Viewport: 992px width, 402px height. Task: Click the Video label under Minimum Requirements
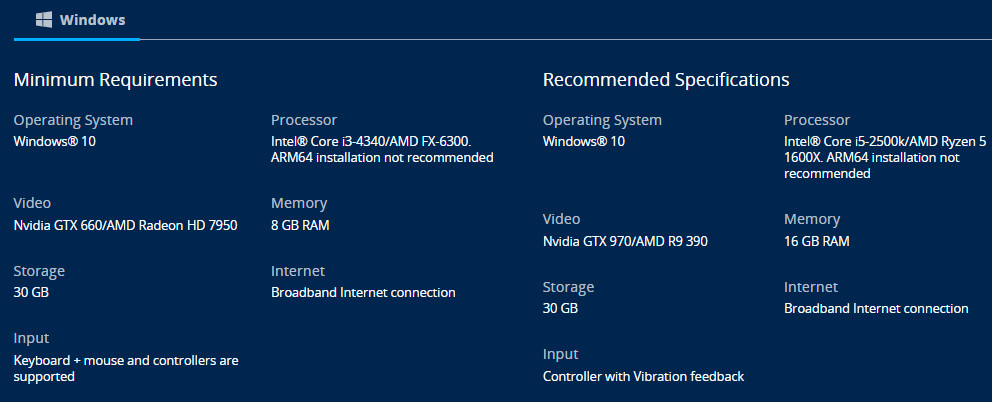click(32, 203)
